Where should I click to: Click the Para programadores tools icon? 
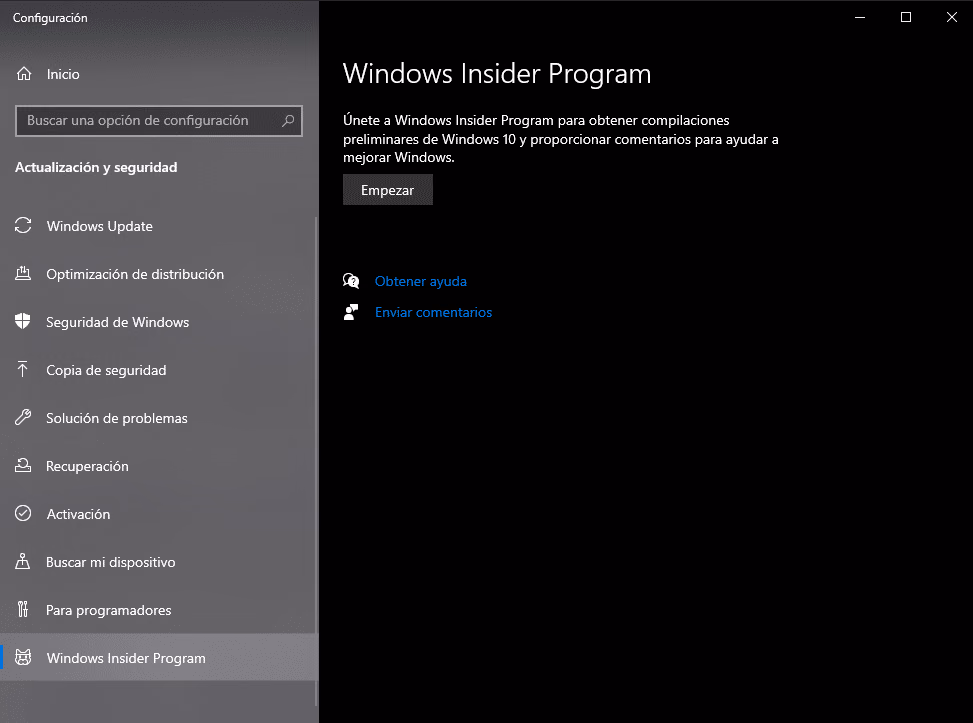(x=23, y=609)
